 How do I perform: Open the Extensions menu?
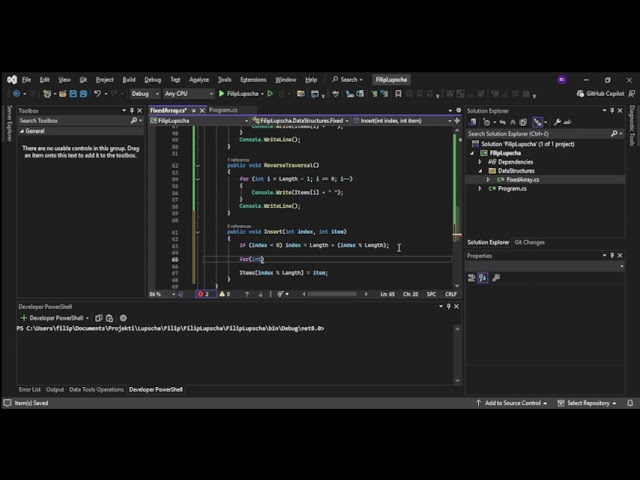[x=253, y=80]
